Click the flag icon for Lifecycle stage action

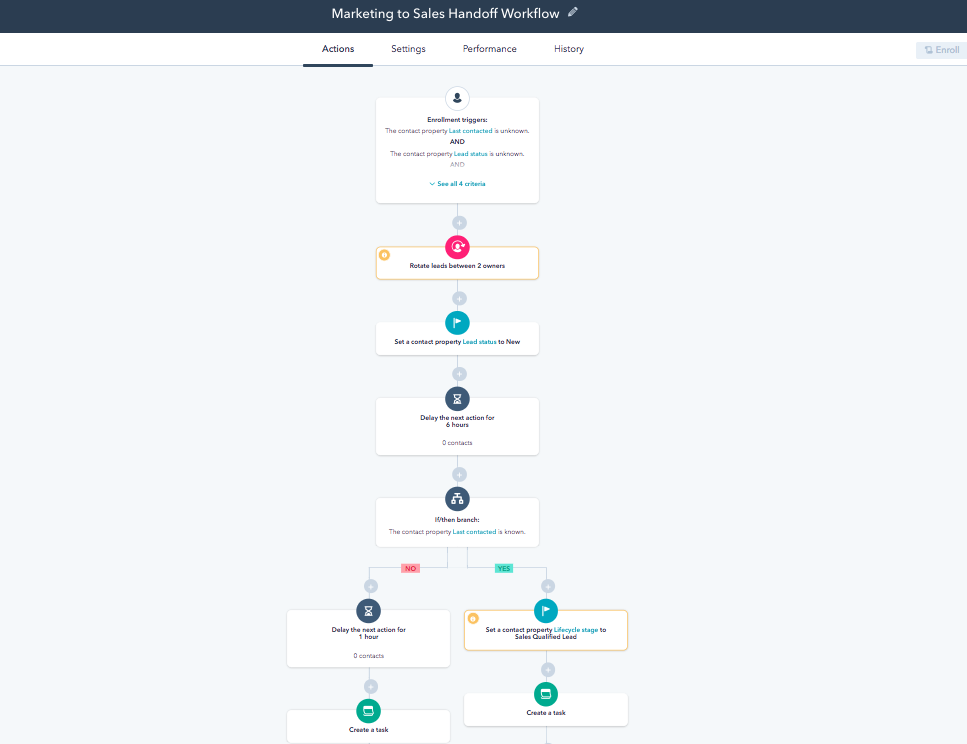pyautogui.click(x=546, y=610)
